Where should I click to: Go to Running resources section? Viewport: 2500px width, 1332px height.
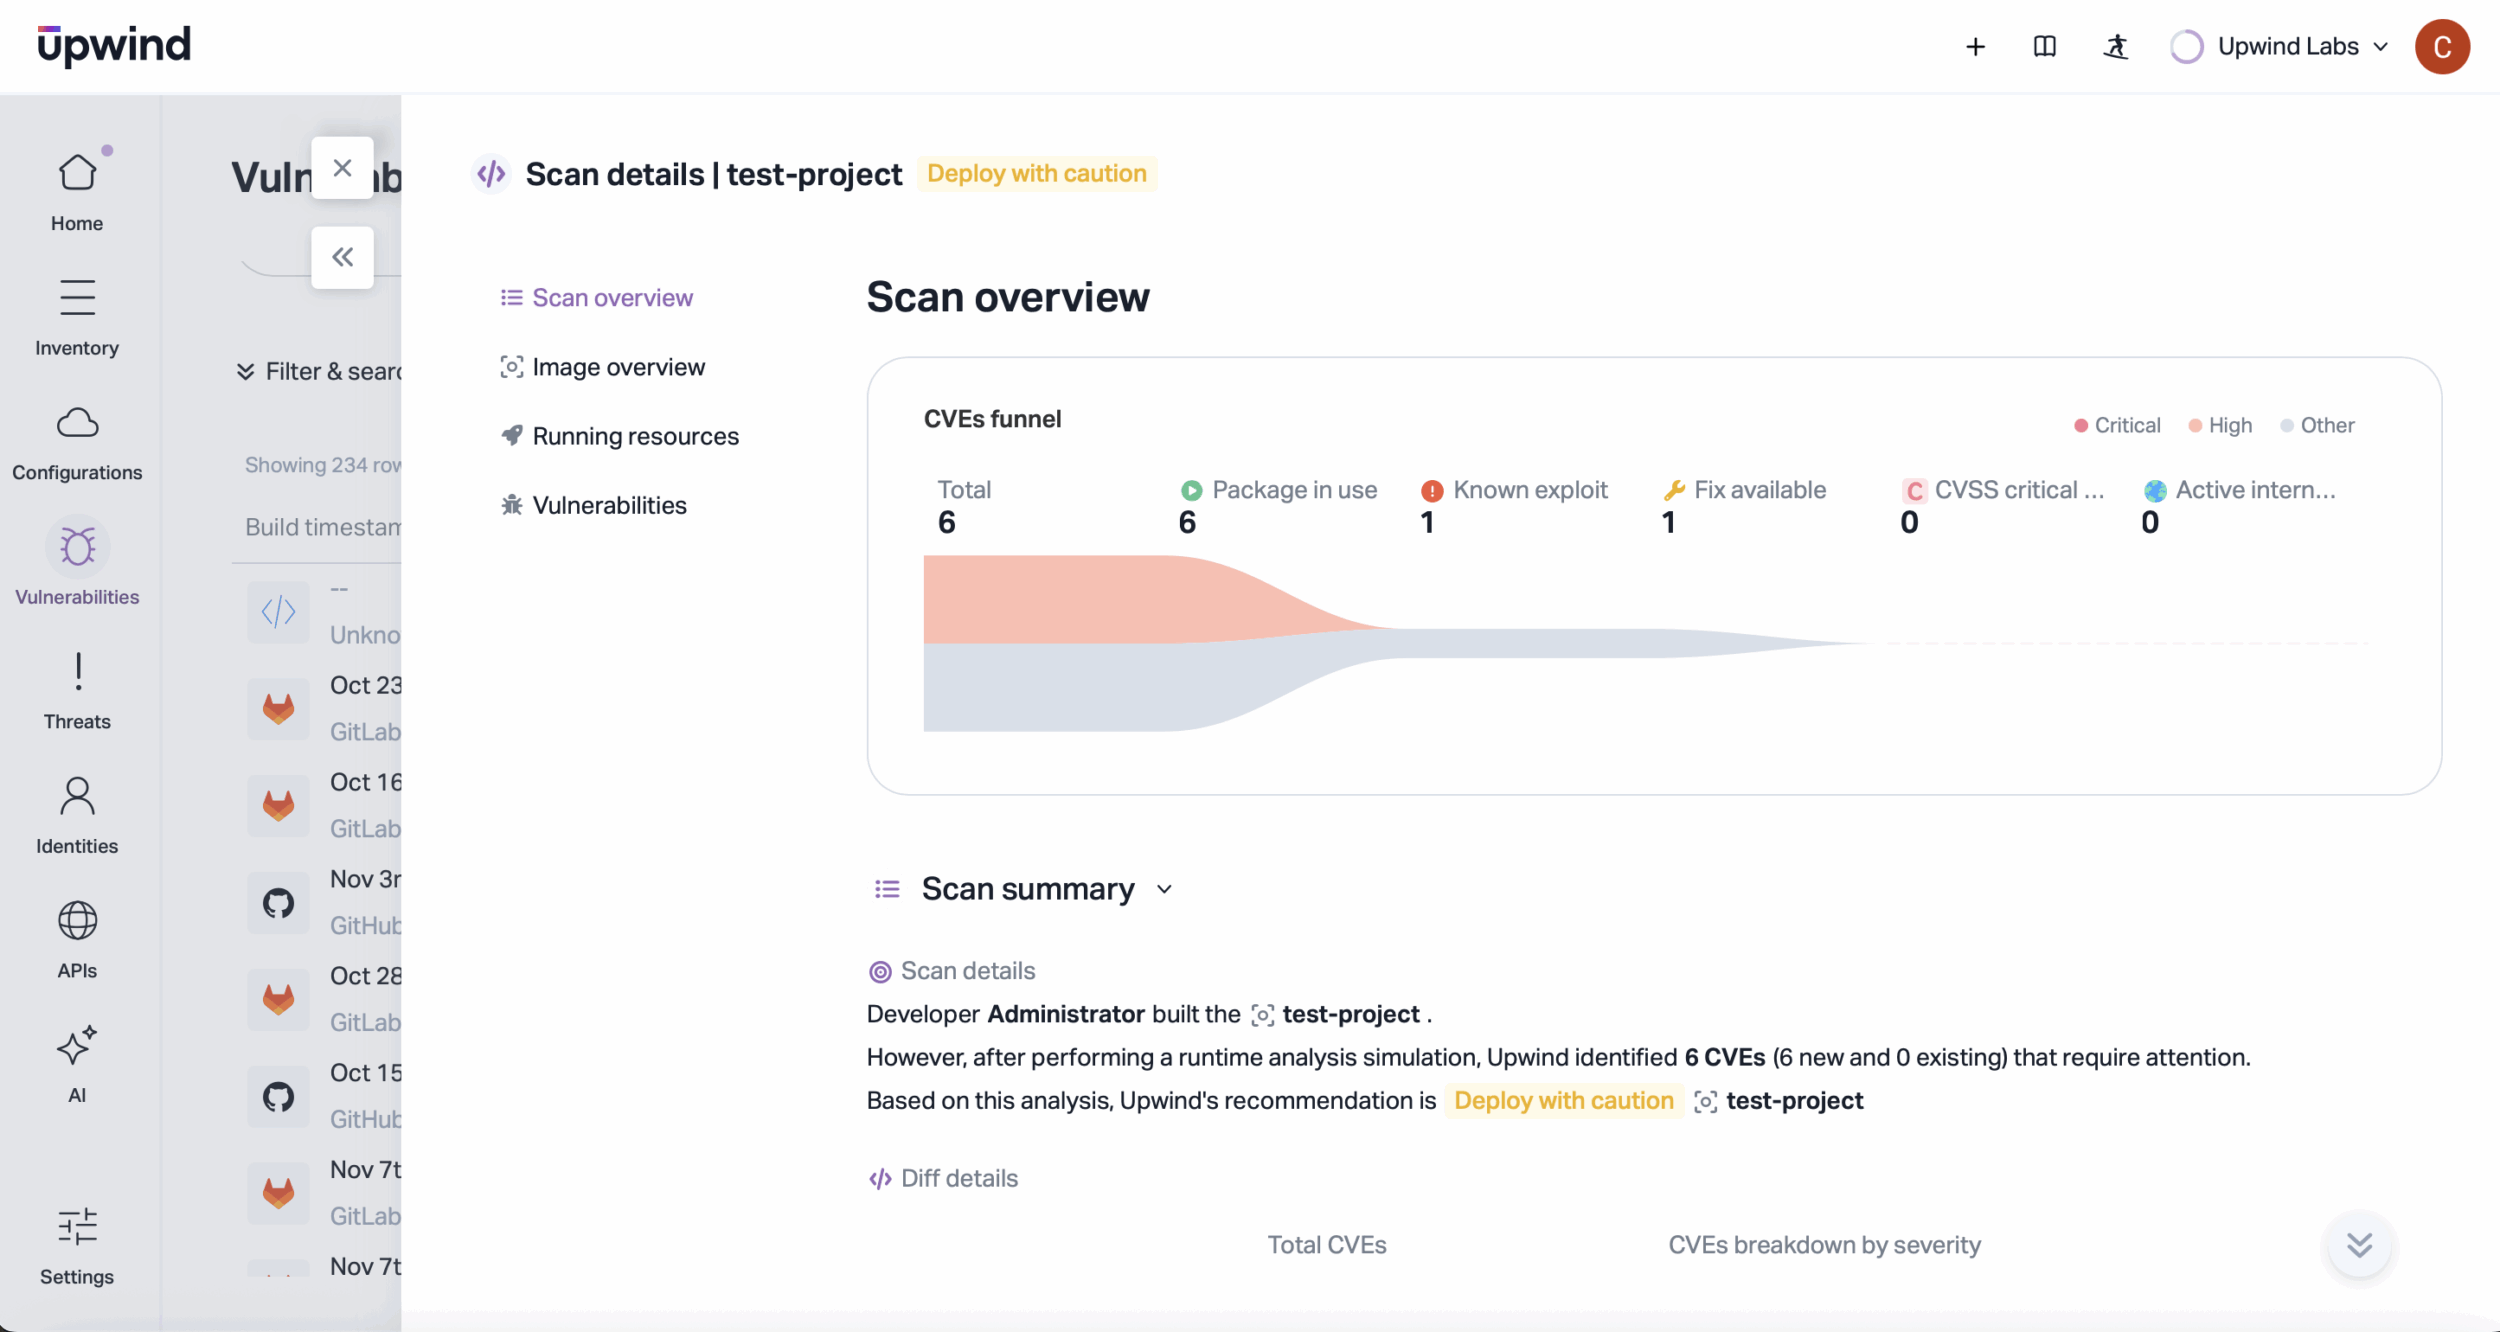click(634, 436)
